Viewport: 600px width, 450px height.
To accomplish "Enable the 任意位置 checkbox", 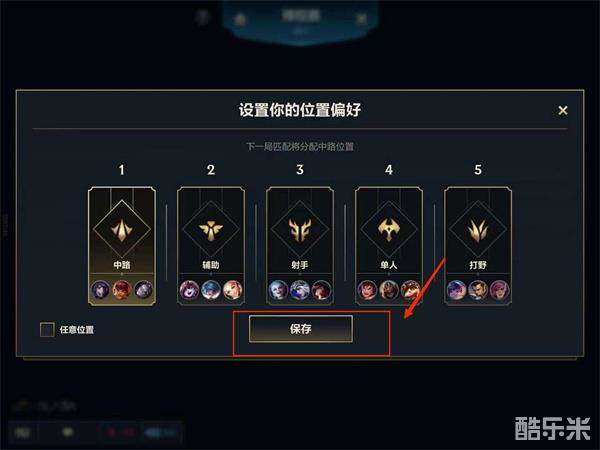I will [x=47, y=329].
